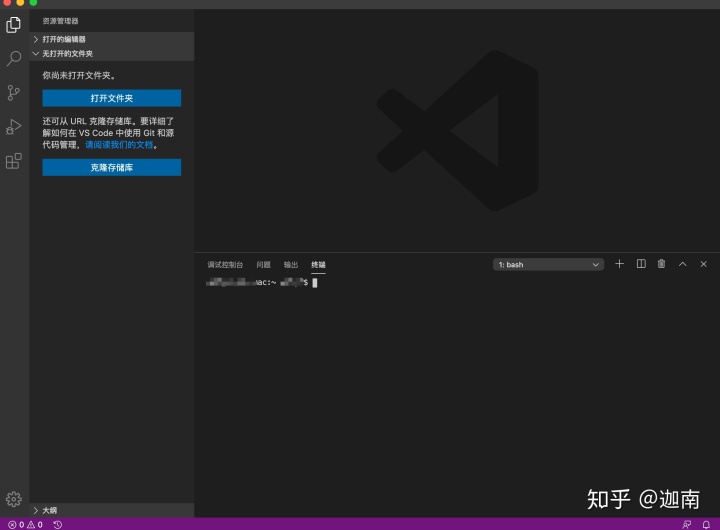The width and height of the screenshot is (720, 530).
Task: Close the terminal panel
Action: (x=703, y=264)
